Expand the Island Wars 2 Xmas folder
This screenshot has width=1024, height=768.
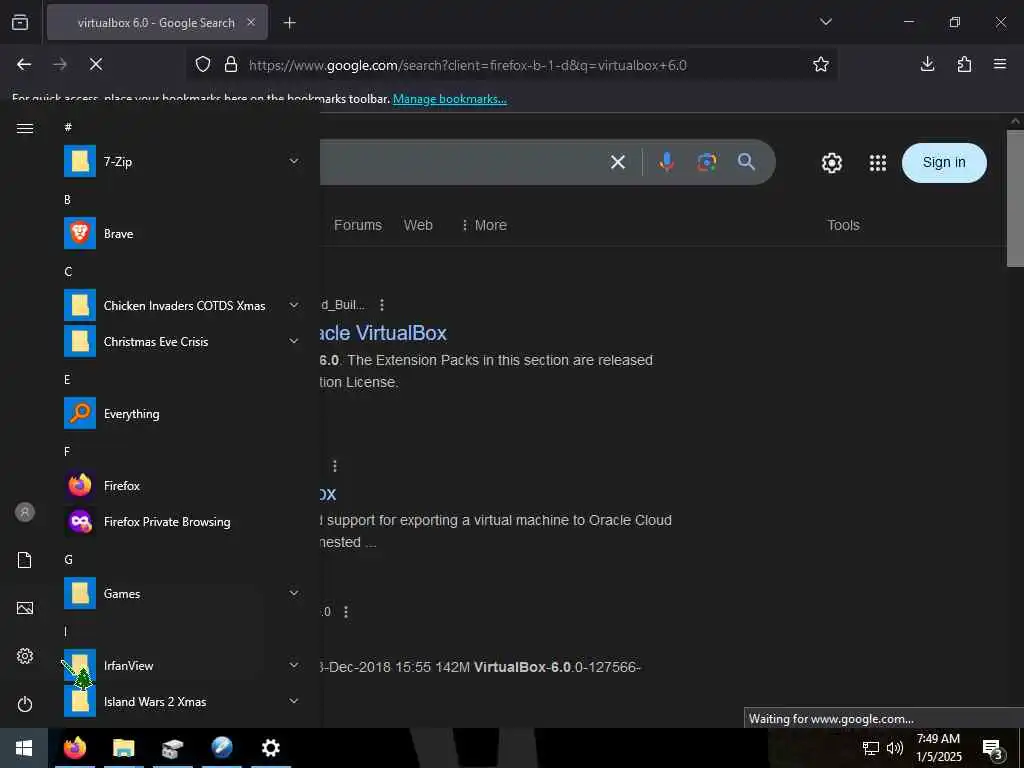pos(182,701)
